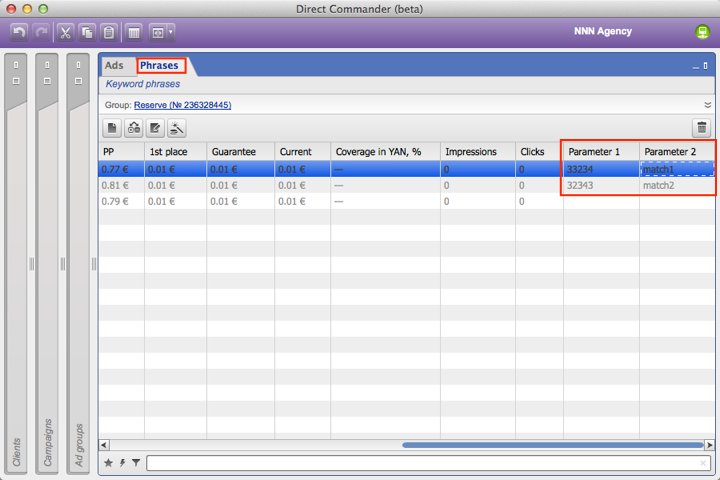Select the Phrases tab
The height and width of the screenshot is (480, 720).
click(159, 65)
